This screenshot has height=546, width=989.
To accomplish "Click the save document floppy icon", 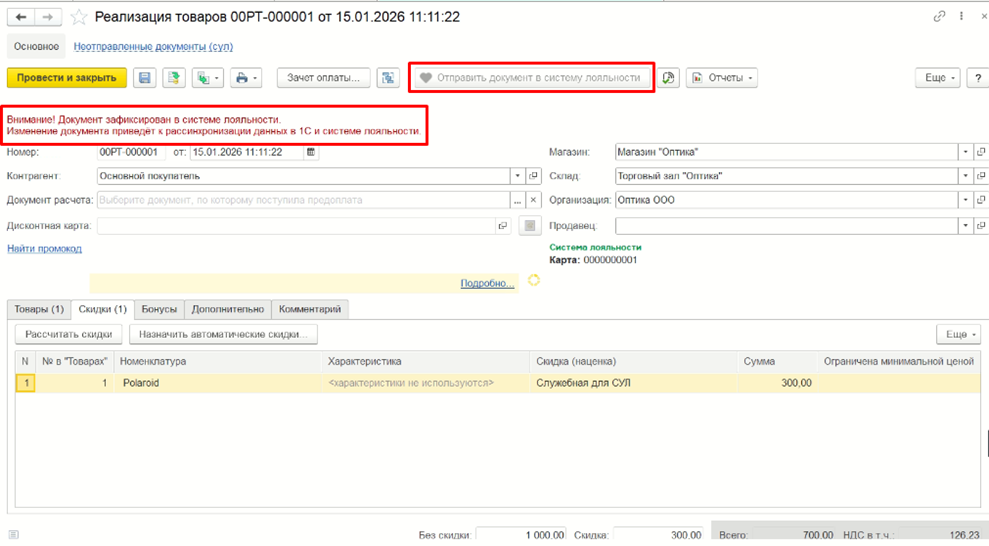I will [x=144, y=78].
